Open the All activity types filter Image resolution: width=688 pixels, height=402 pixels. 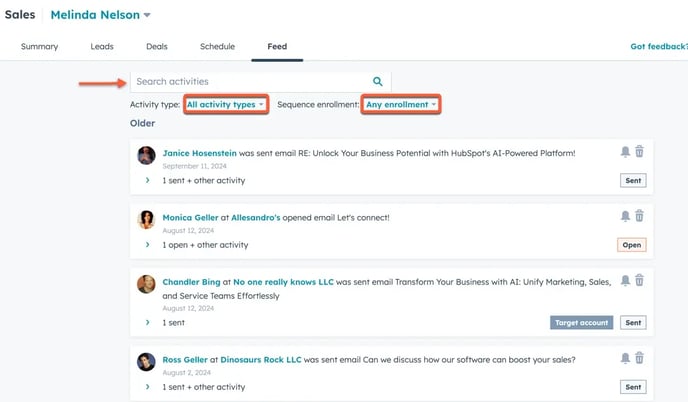pyautogui.click(x=226, y=104)
